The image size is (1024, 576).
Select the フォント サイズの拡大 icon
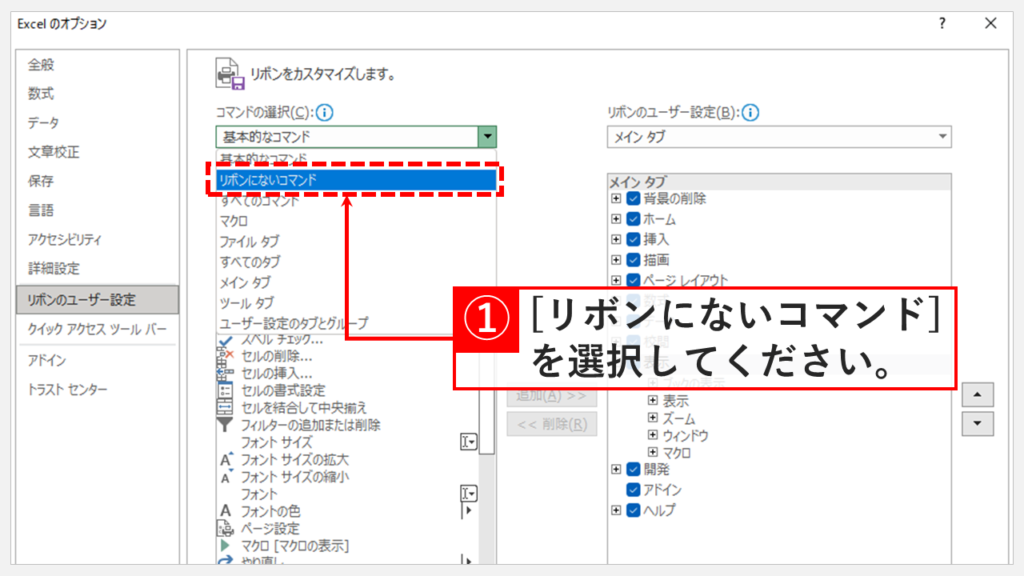[x=225, y=460]
